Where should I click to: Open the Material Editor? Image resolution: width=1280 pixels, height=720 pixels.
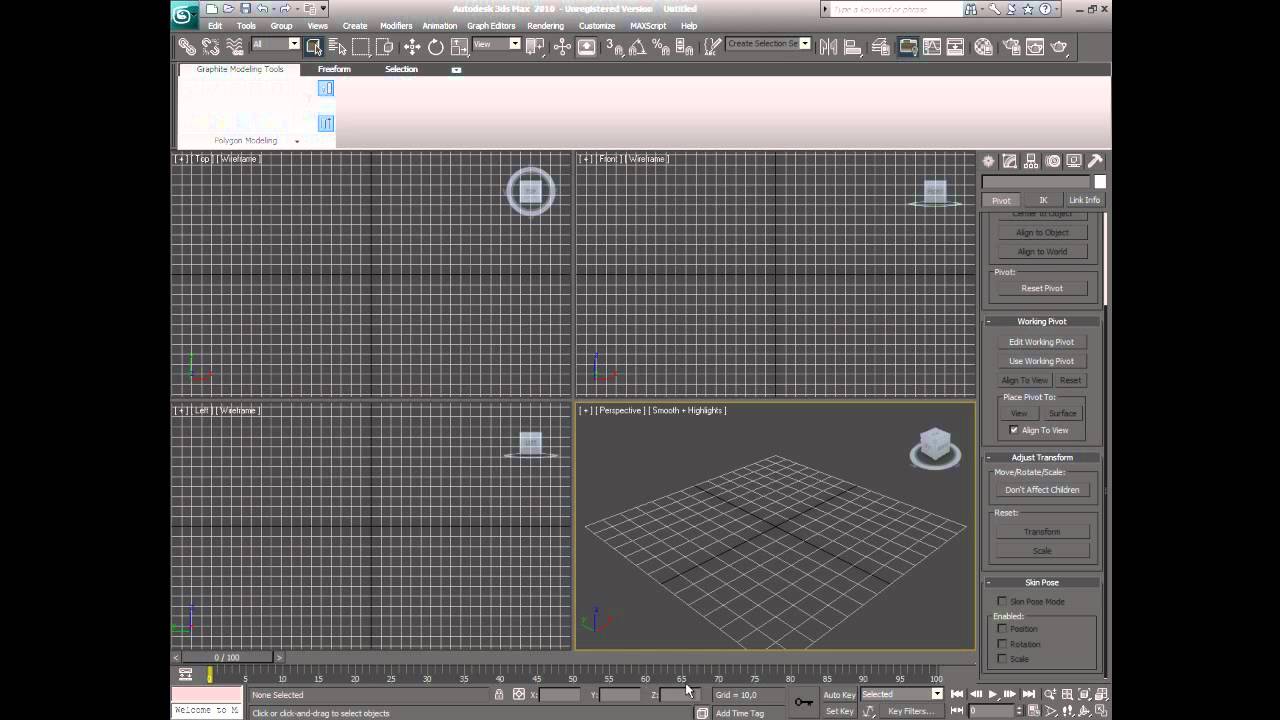[x=984, y=46]
